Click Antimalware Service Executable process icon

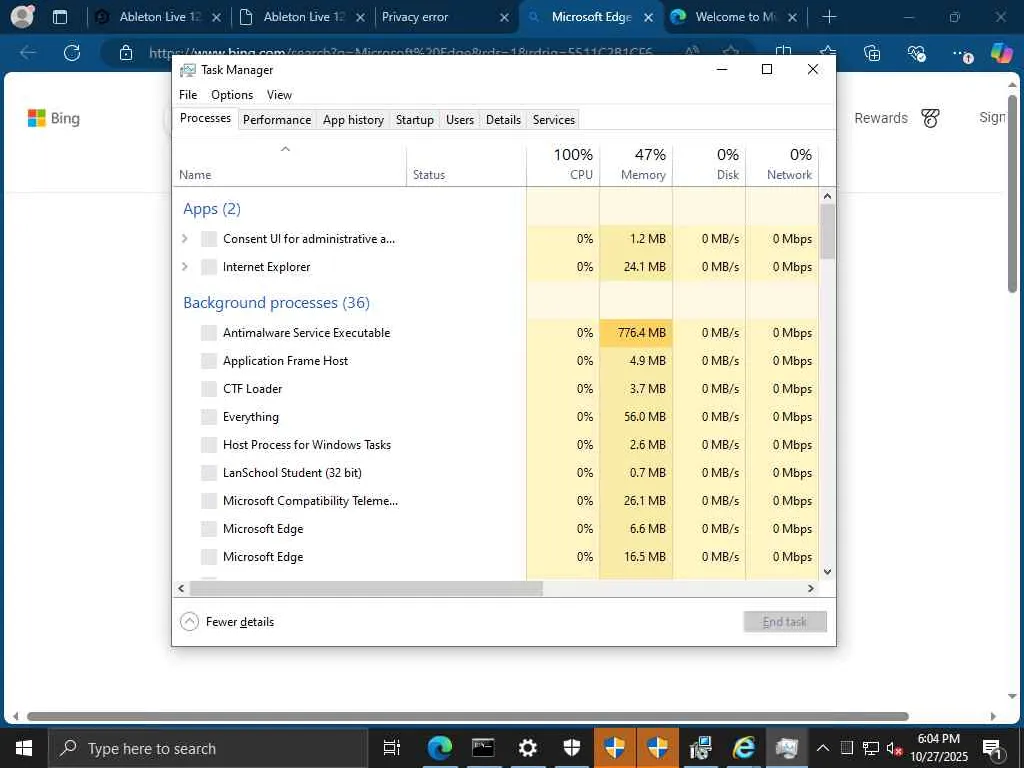click(209, 333)
